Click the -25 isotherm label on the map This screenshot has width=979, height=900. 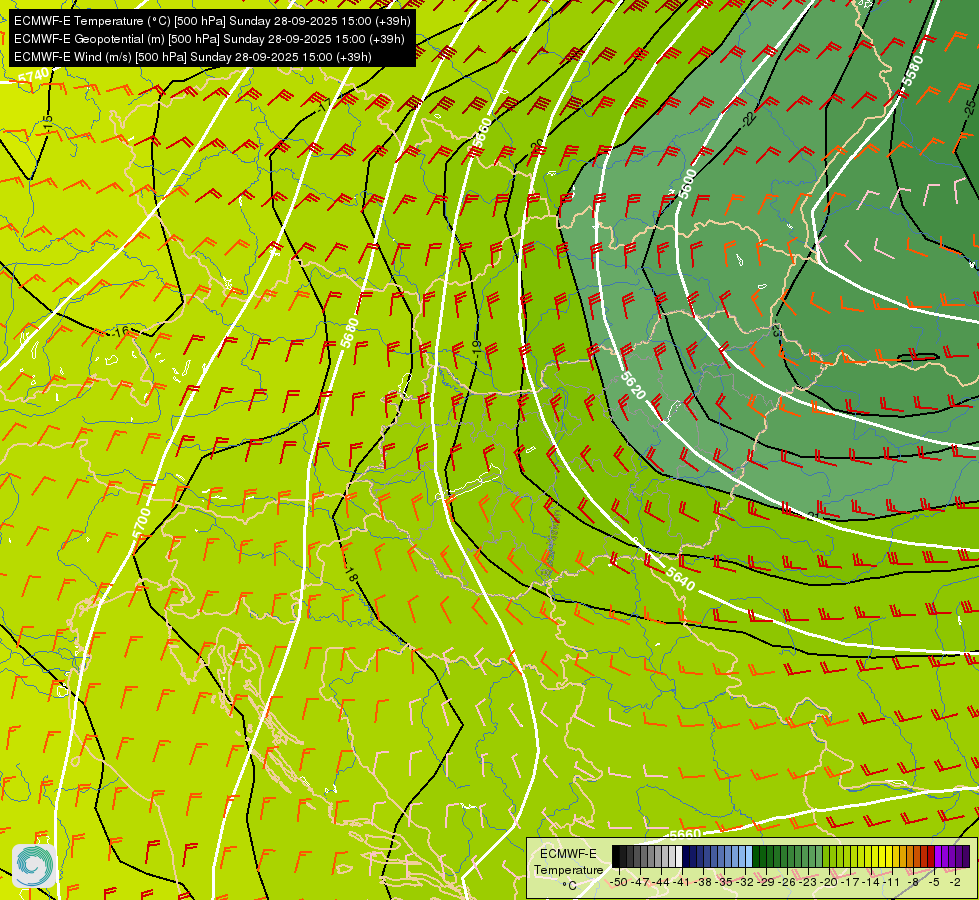tap(968, 107)
